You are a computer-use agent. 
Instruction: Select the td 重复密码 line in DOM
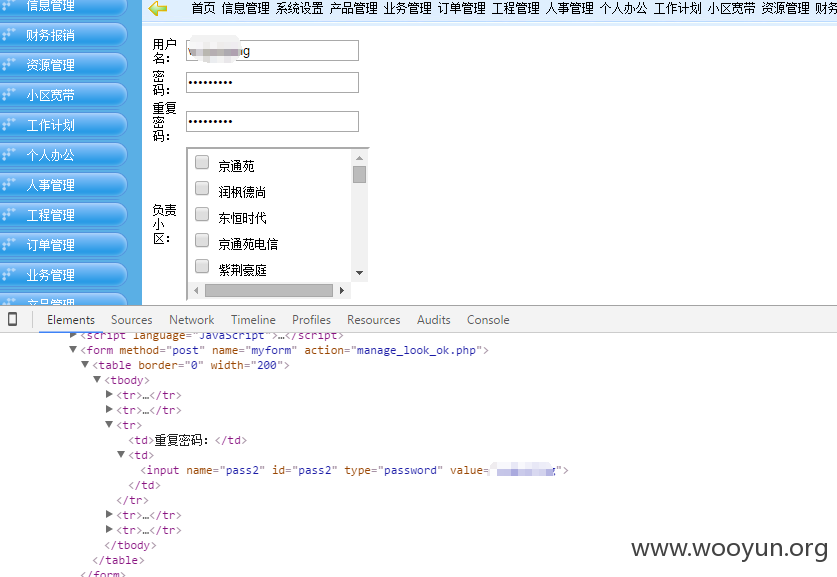[187, 440]
